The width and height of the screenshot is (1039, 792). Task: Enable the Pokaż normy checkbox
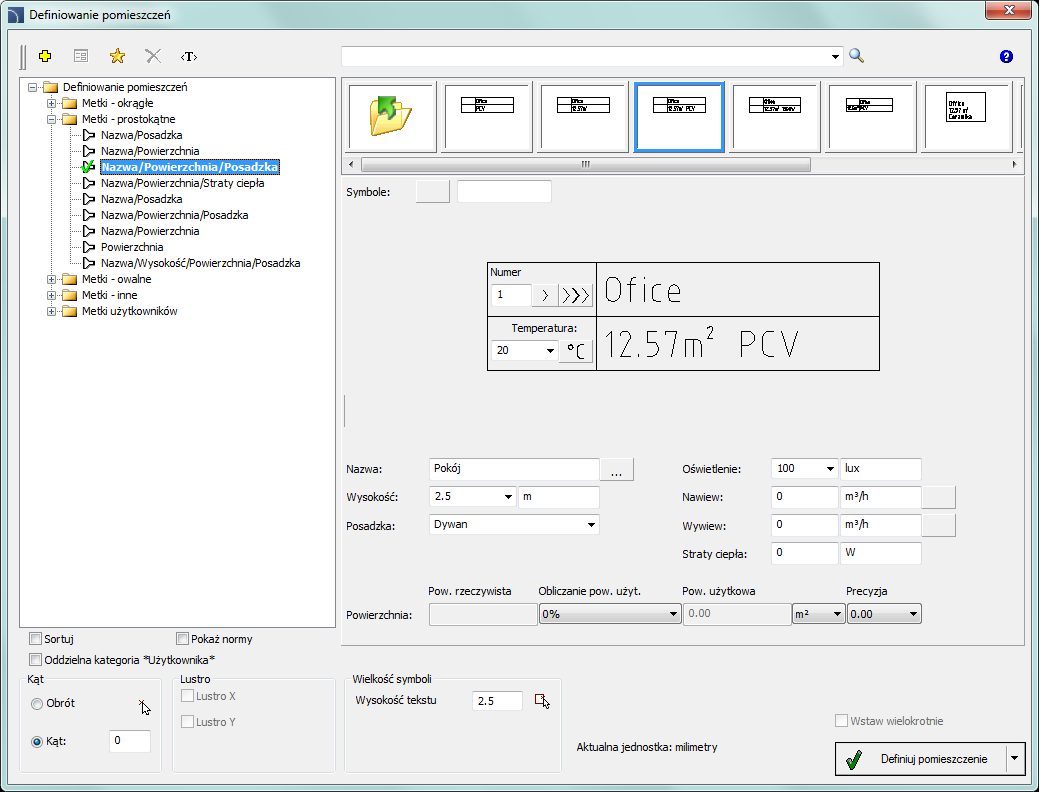182,639
